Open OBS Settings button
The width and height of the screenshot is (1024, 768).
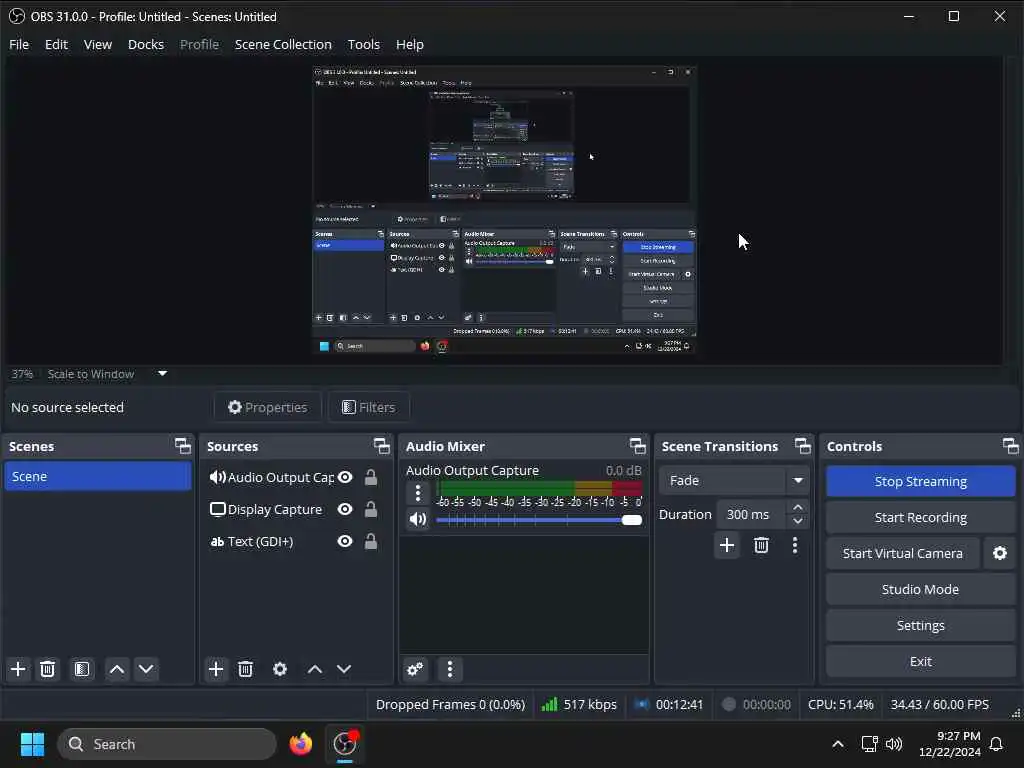920,625
